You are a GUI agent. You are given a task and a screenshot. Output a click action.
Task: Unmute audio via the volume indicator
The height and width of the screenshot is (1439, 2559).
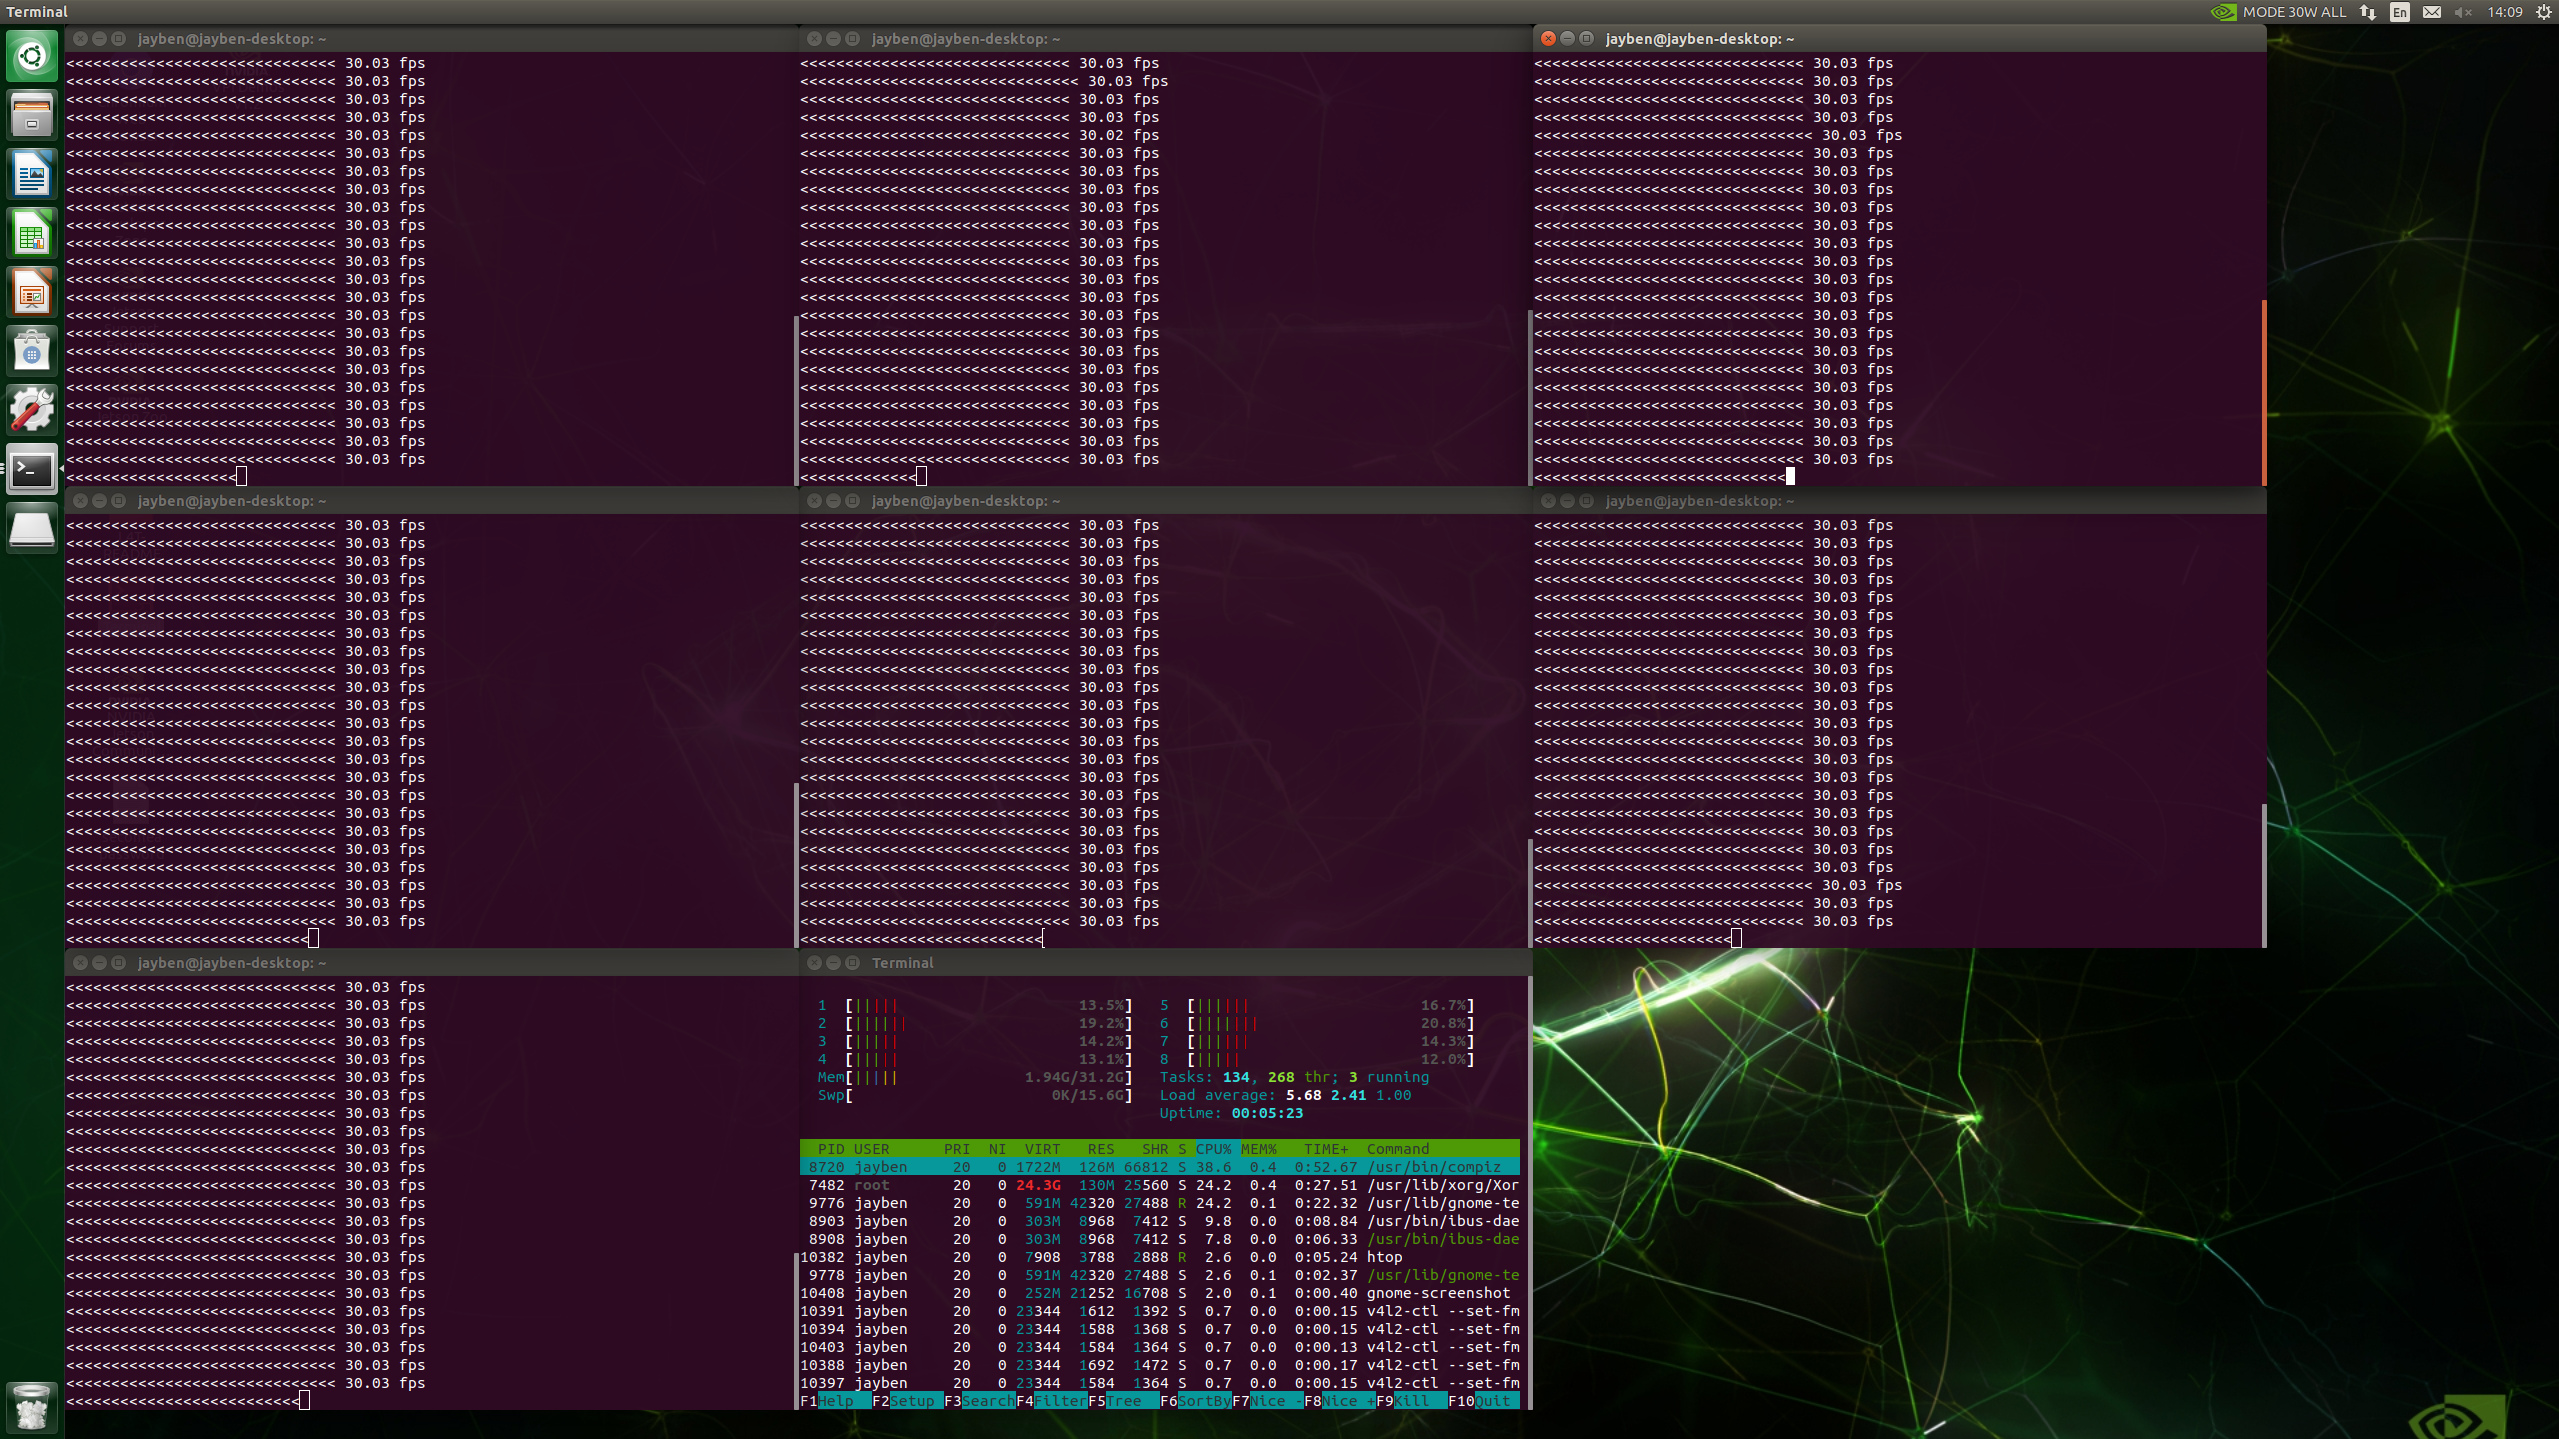2462,12
